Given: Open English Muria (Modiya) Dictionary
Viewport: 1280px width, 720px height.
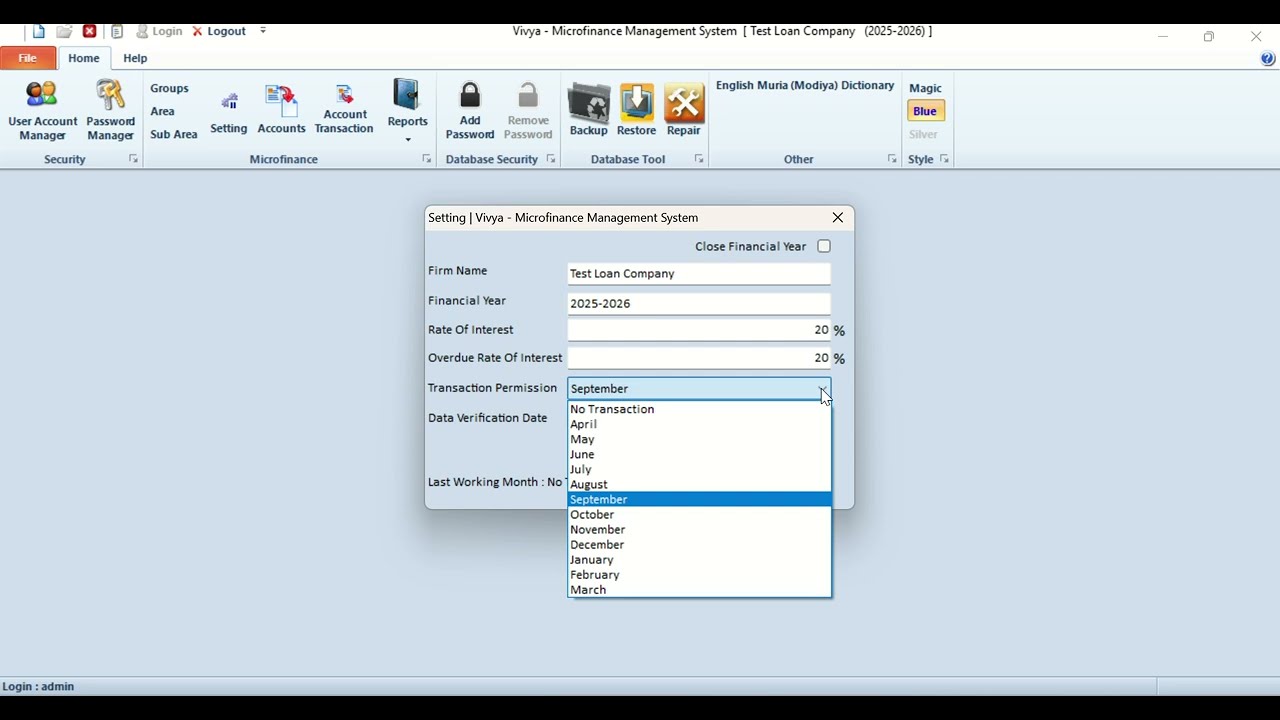Looking at the screenshot, I should point(805,85).
